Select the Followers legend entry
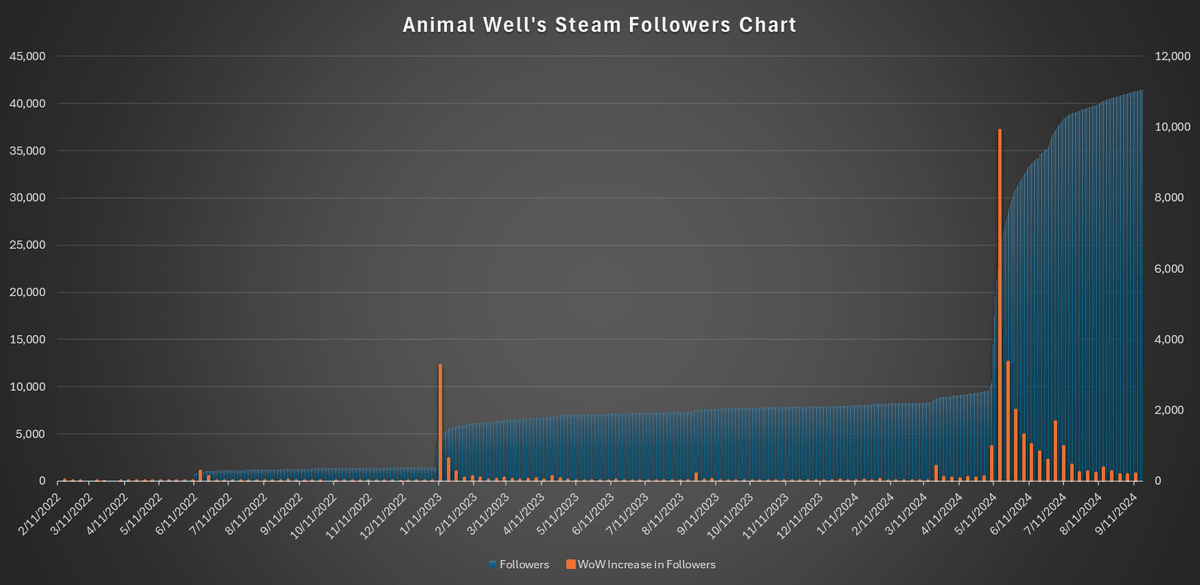This screenshot has width=1200, height=585. coord(519,565)
